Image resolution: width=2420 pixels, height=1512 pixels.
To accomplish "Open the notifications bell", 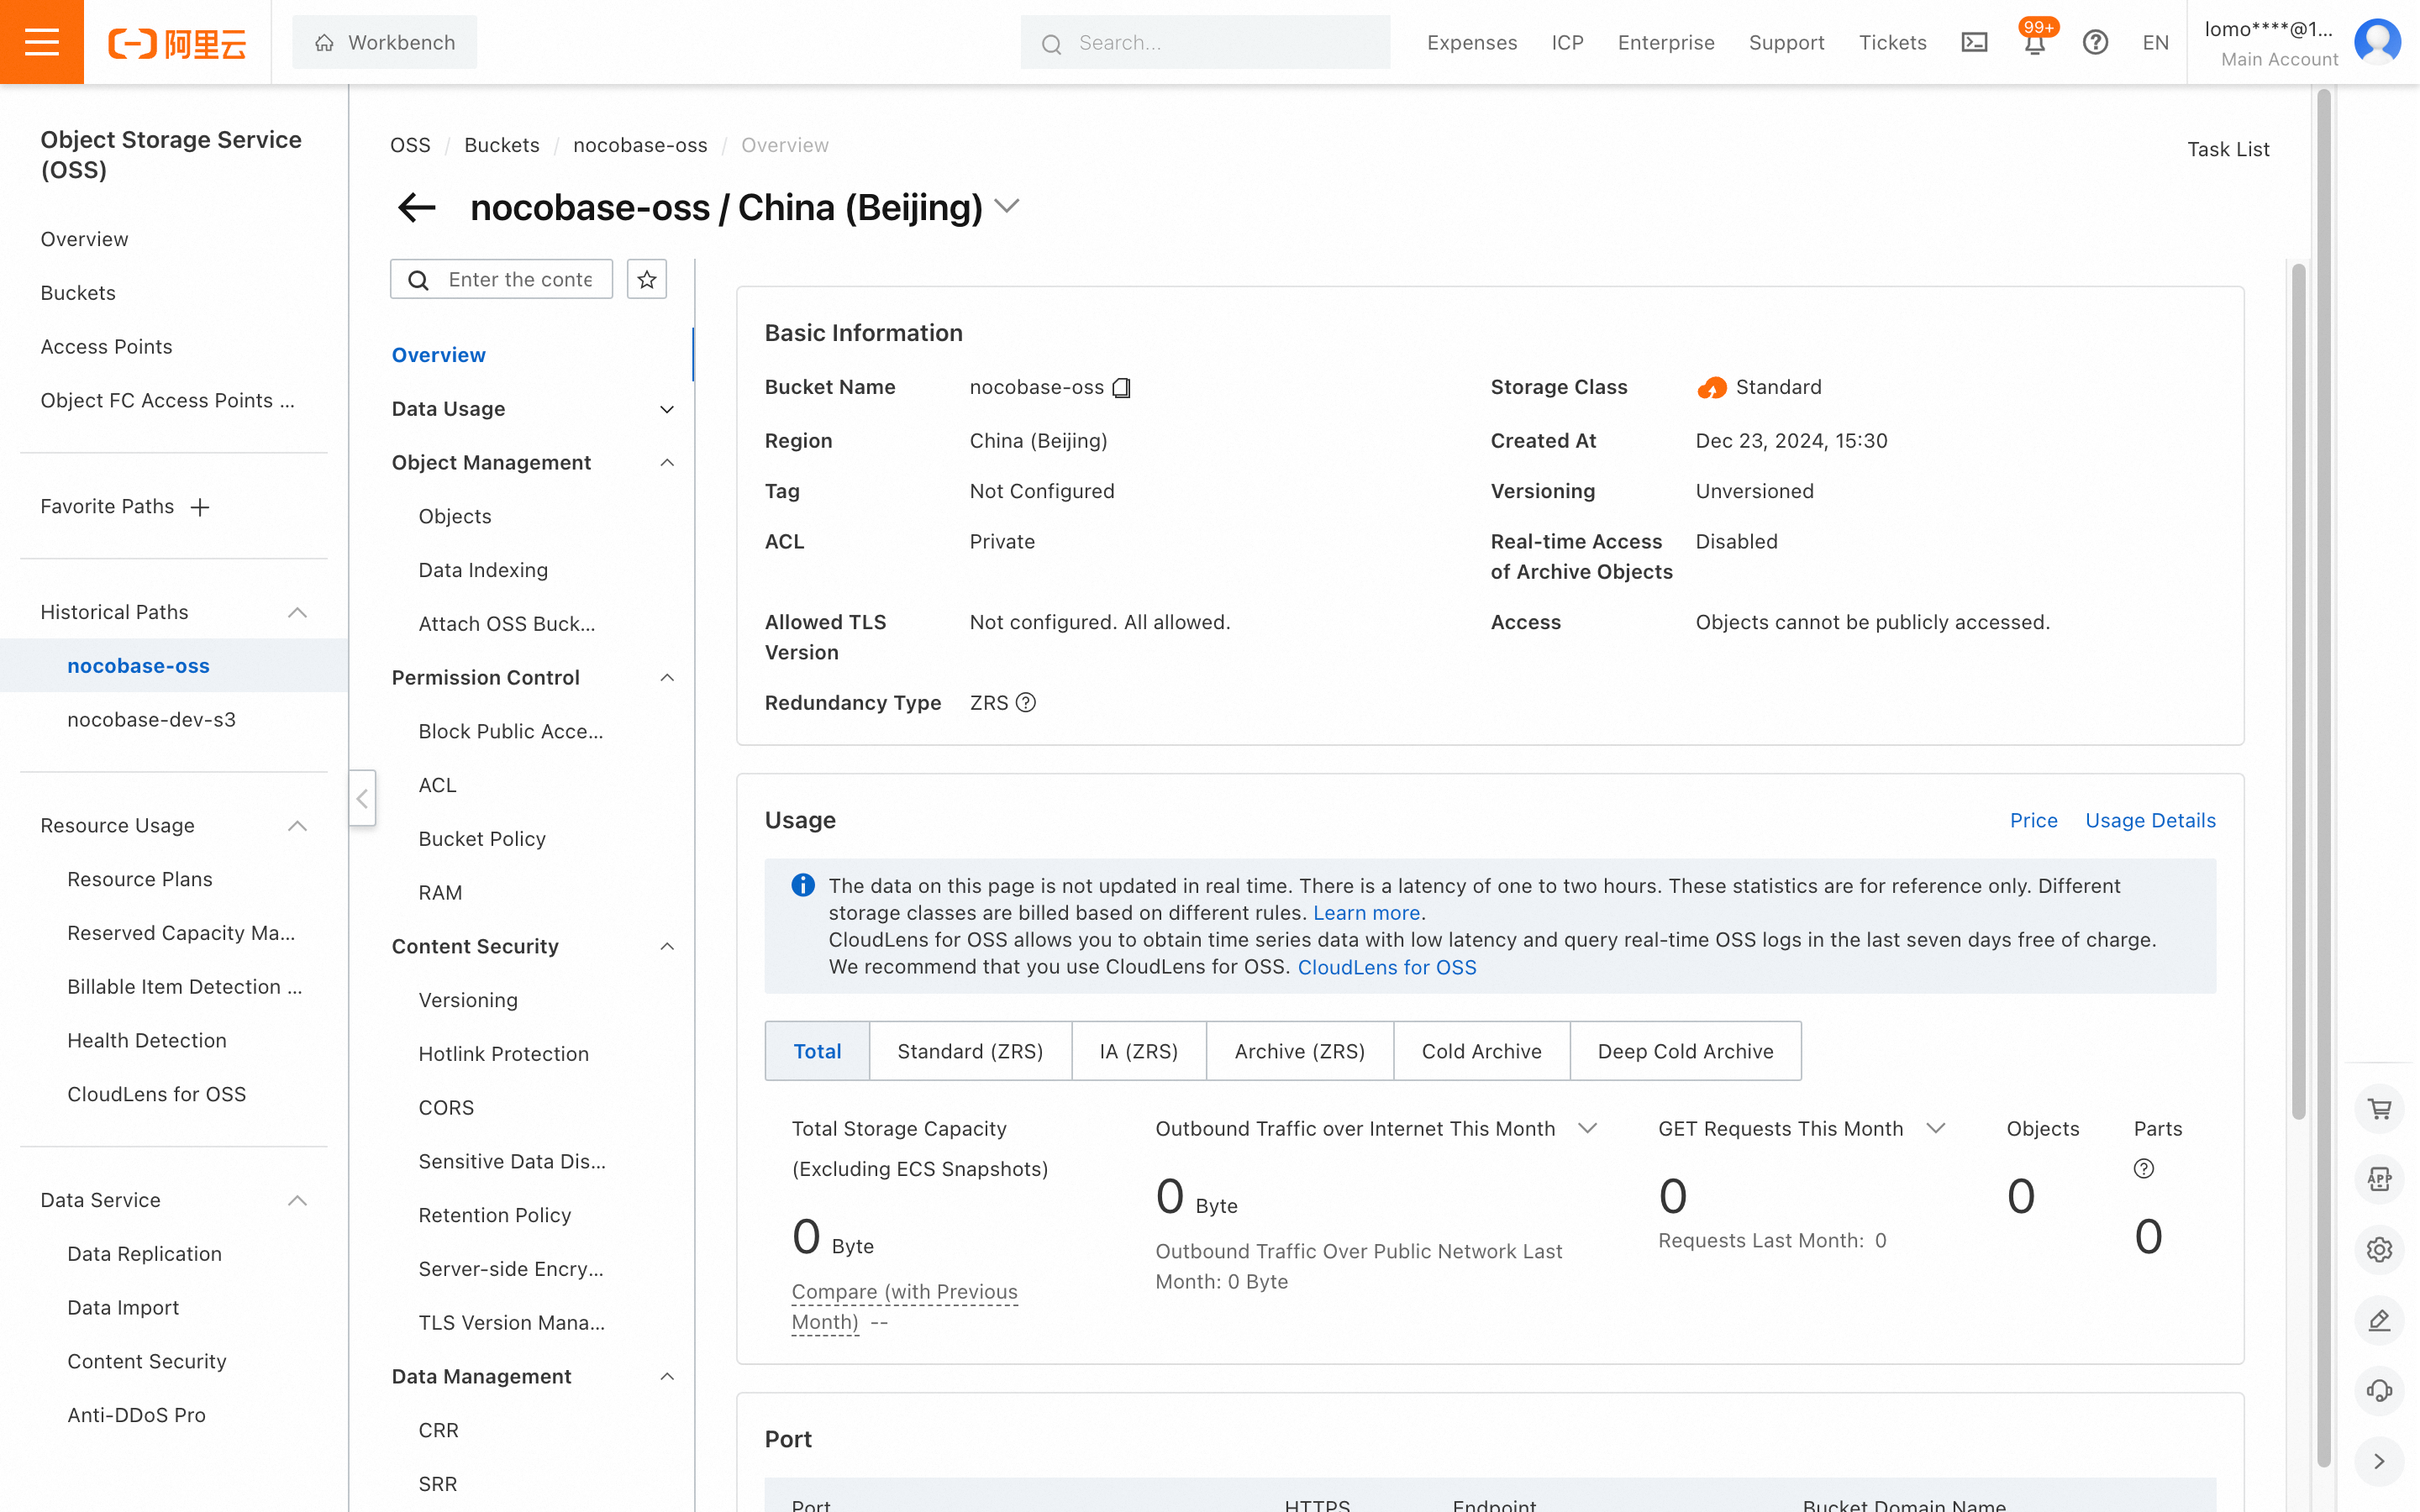I will pos(2034,42).
